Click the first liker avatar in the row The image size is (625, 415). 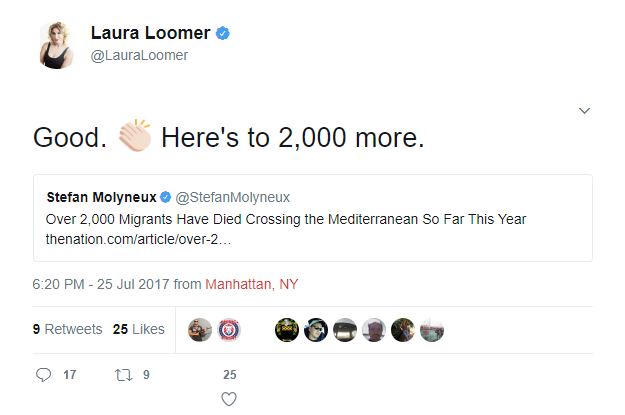click(200, 329)
